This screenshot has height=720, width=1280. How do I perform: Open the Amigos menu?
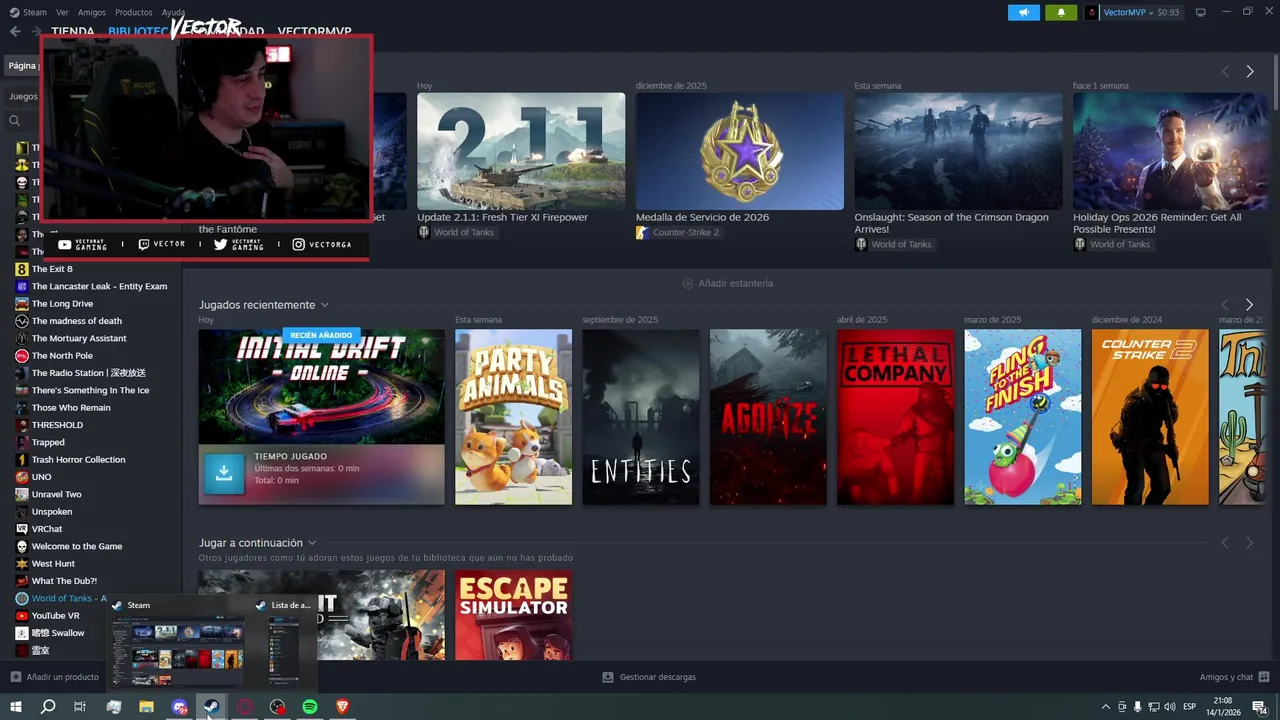(x=92, y=12)
